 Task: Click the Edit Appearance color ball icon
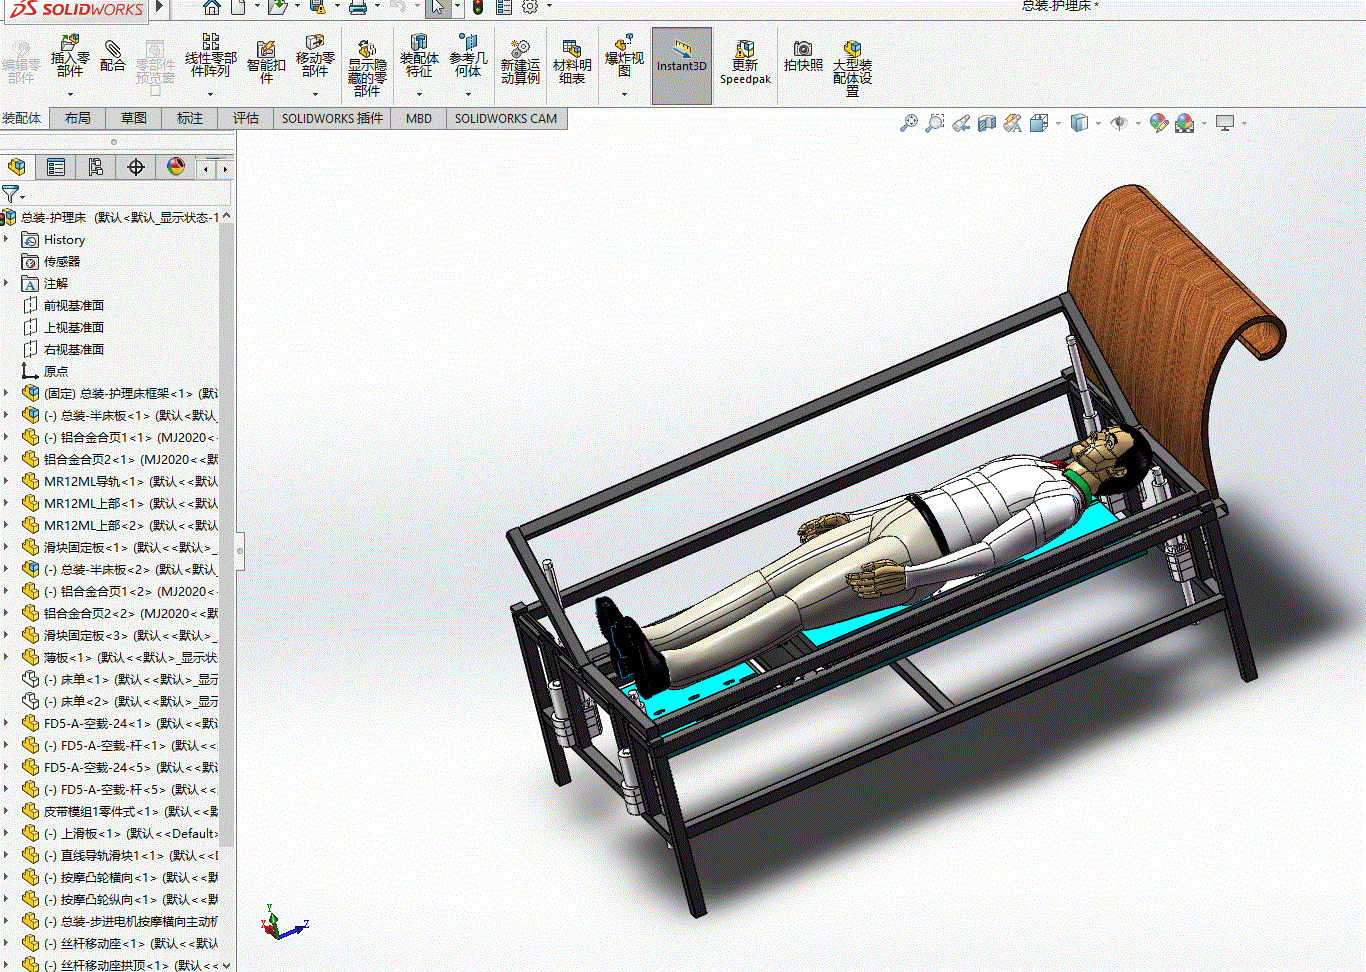tap(1158, 123)
